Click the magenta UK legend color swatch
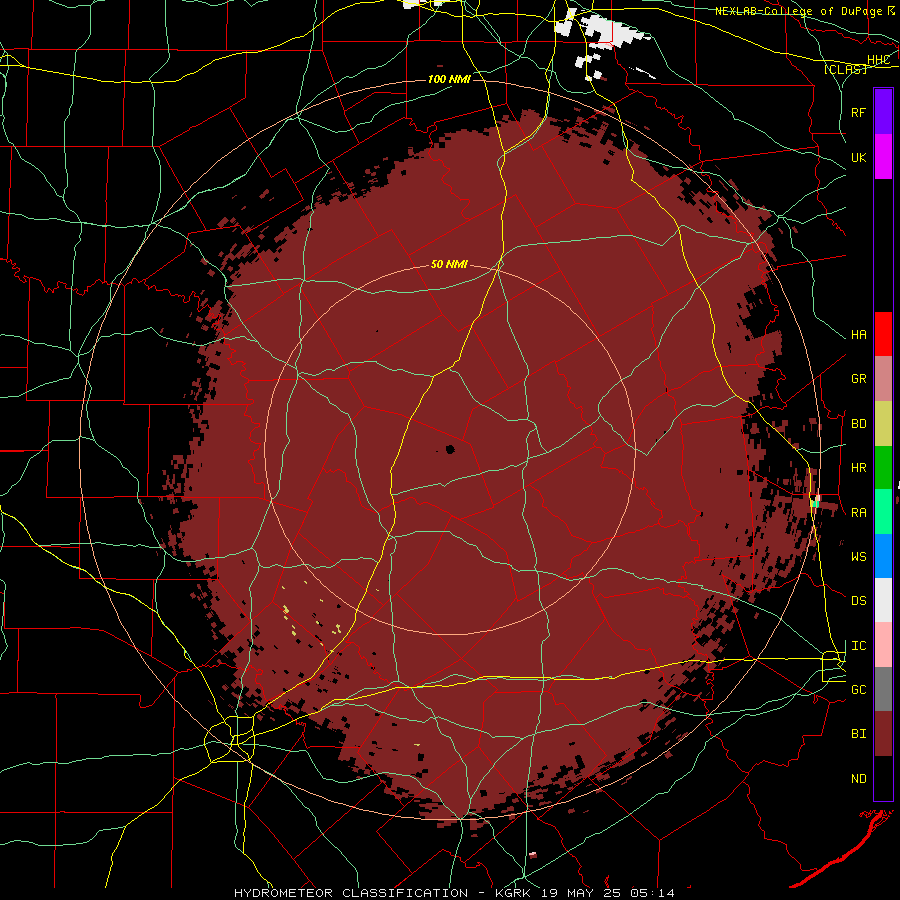Viewport: 900px width, 900px height. [x=883, y=157]
